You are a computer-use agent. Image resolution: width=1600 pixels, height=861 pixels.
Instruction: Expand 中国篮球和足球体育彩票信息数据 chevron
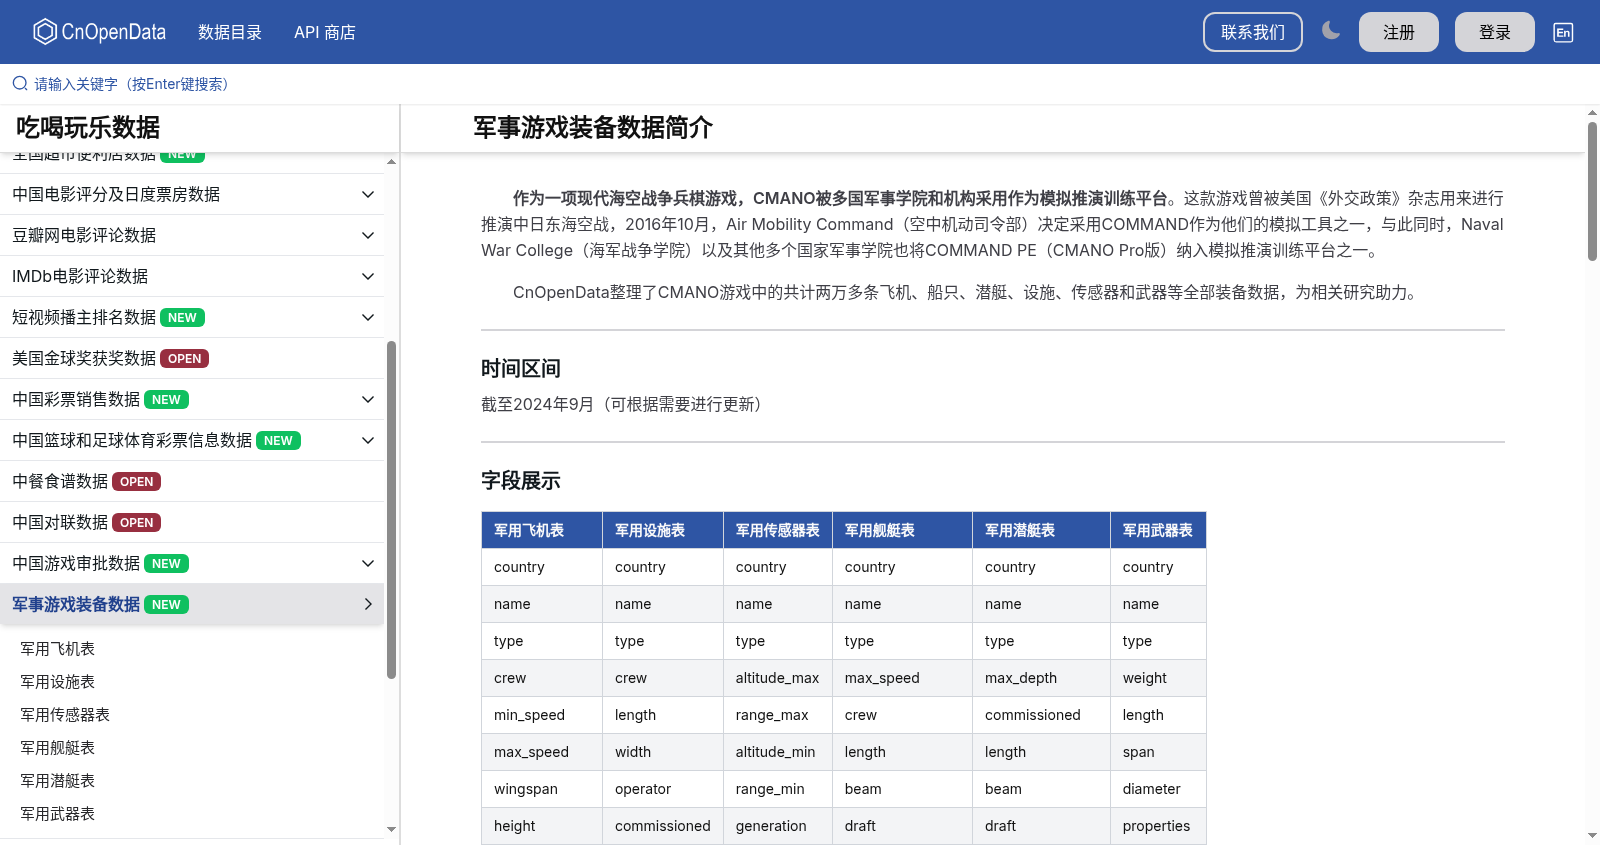pos(368,440)
